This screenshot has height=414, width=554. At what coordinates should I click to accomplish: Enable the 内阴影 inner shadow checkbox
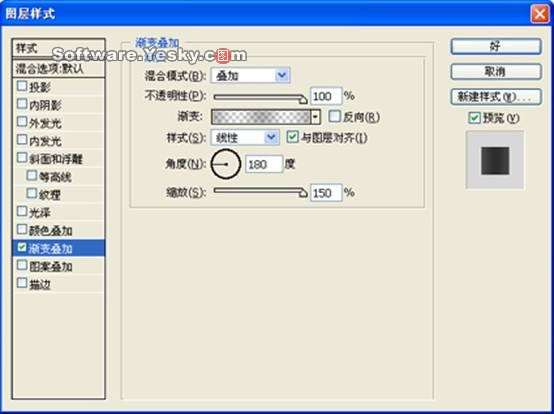[22, 104]
